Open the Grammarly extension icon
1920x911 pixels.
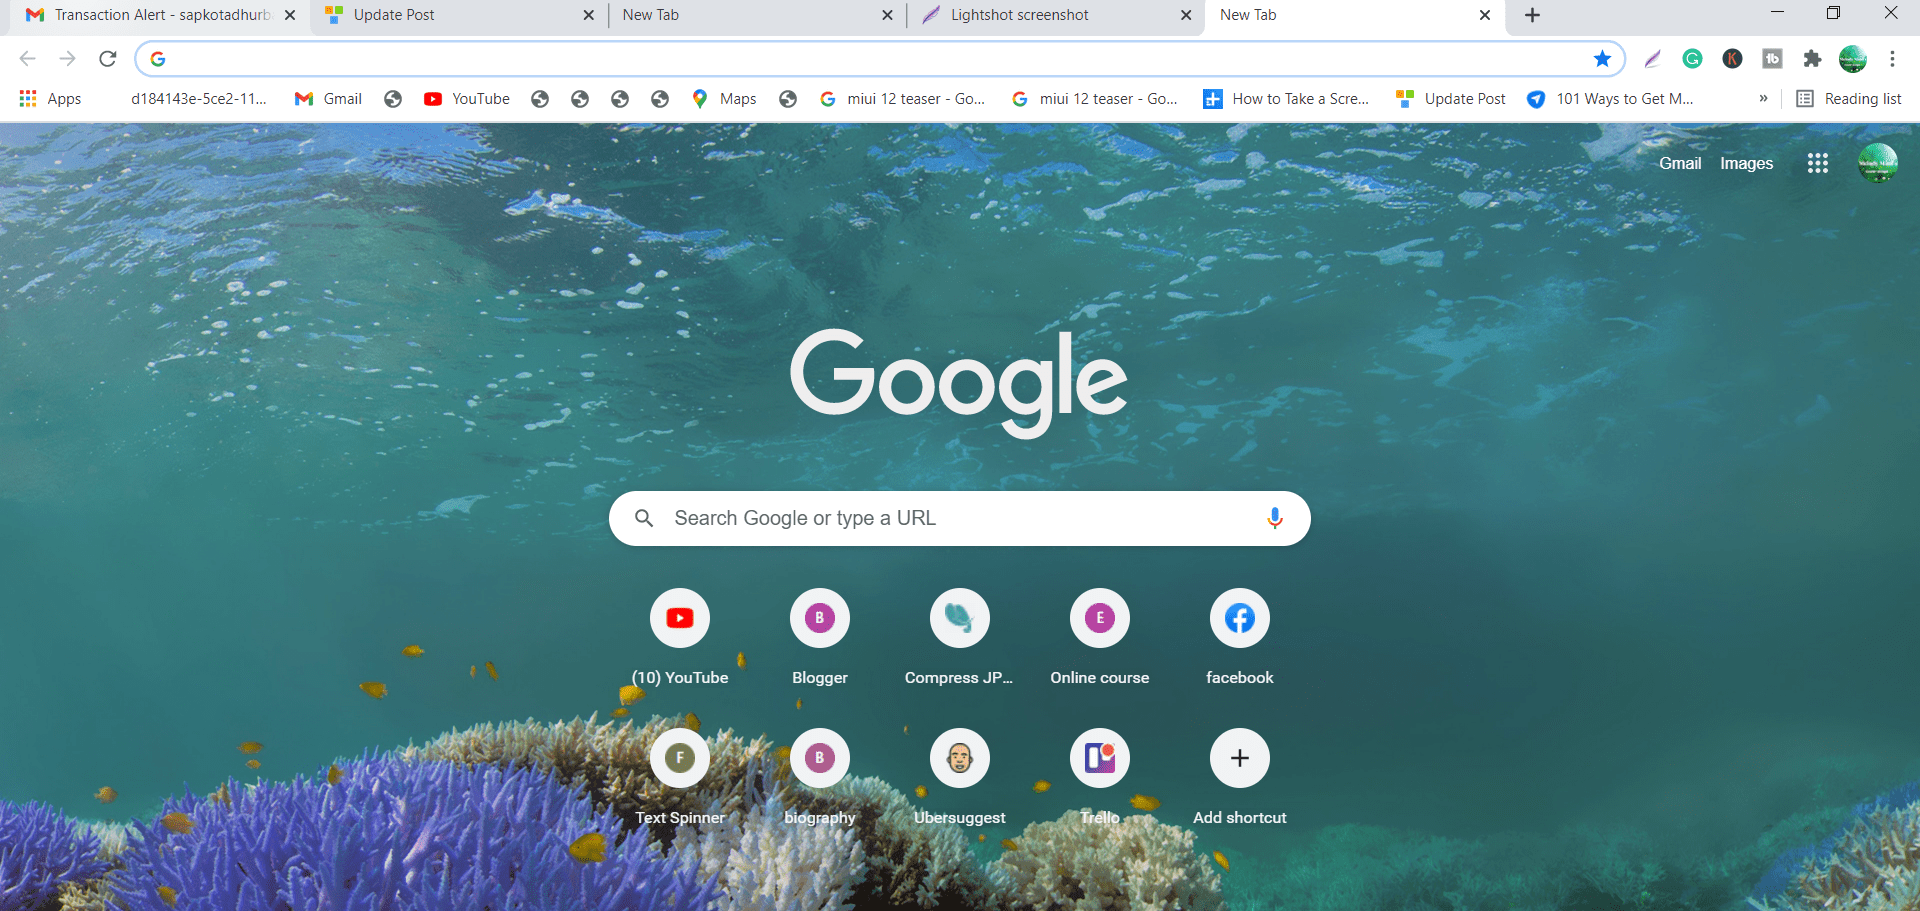(1692, 59)
